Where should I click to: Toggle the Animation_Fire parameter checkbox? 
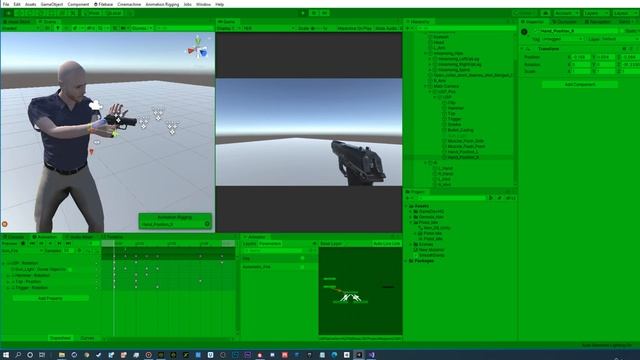point(302,267)
